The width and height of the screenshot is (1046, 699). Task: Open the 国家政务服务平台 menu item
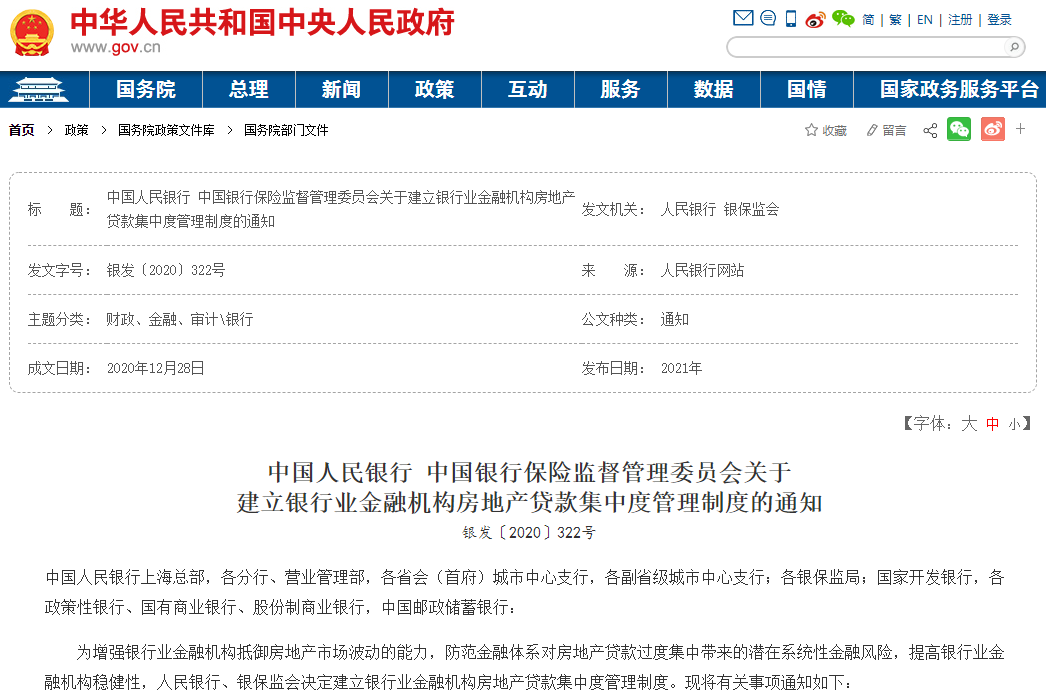tap(958, 90)
